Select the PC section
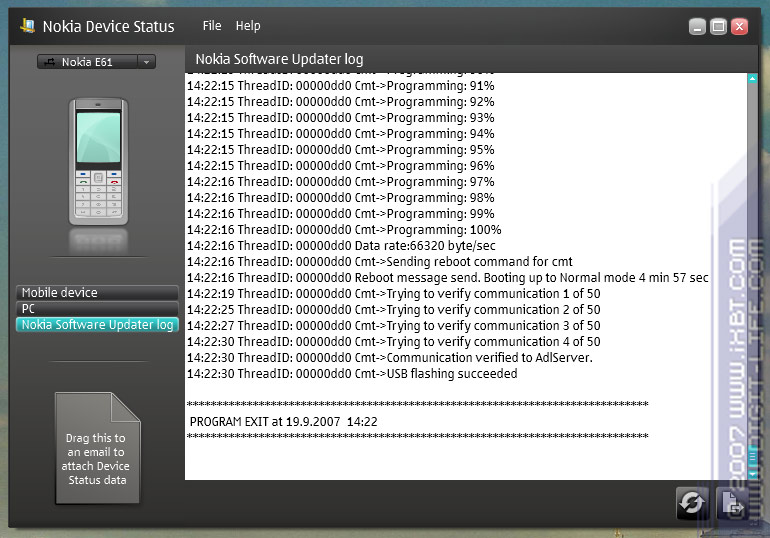 [x=97, y=309]
